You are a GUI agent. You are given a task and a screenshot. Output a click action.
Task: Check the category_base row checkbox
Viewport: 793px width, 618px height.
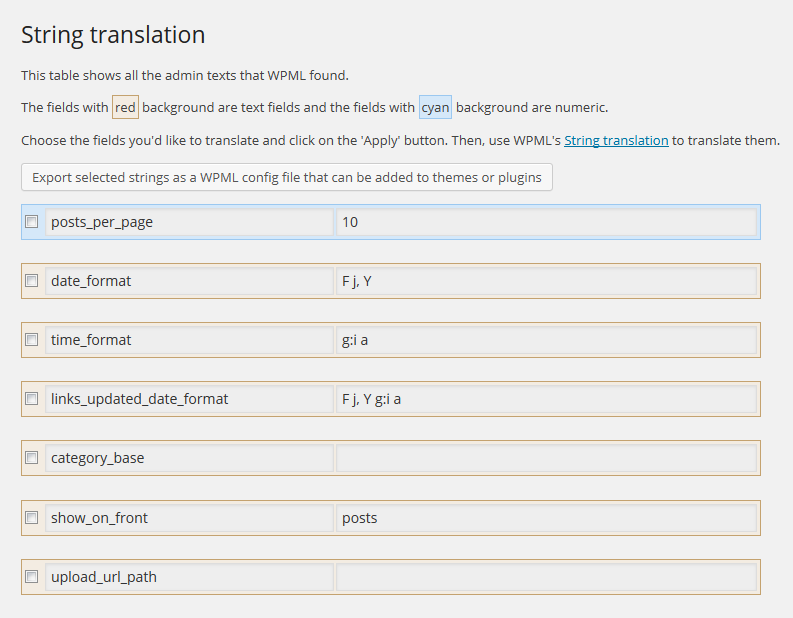pyautogui.click(x=32, y=458)
